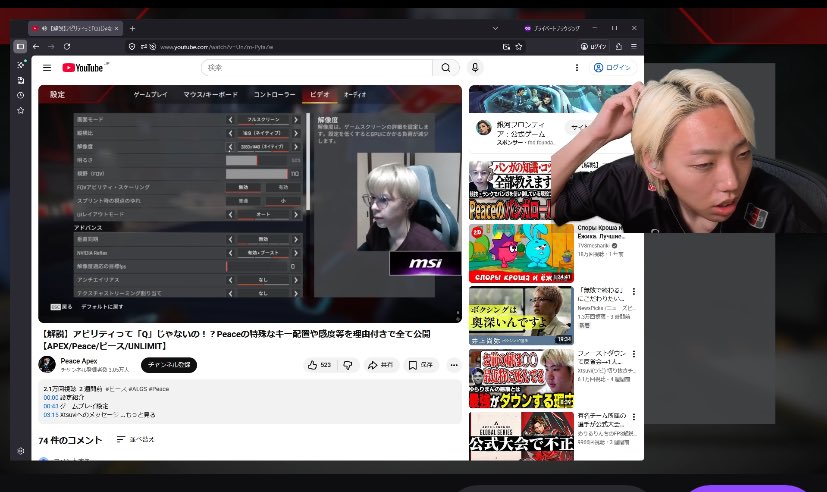Dislike the video with thumbs-down icon
Viewport: 827px width, 492px height.
coord(348,365)
